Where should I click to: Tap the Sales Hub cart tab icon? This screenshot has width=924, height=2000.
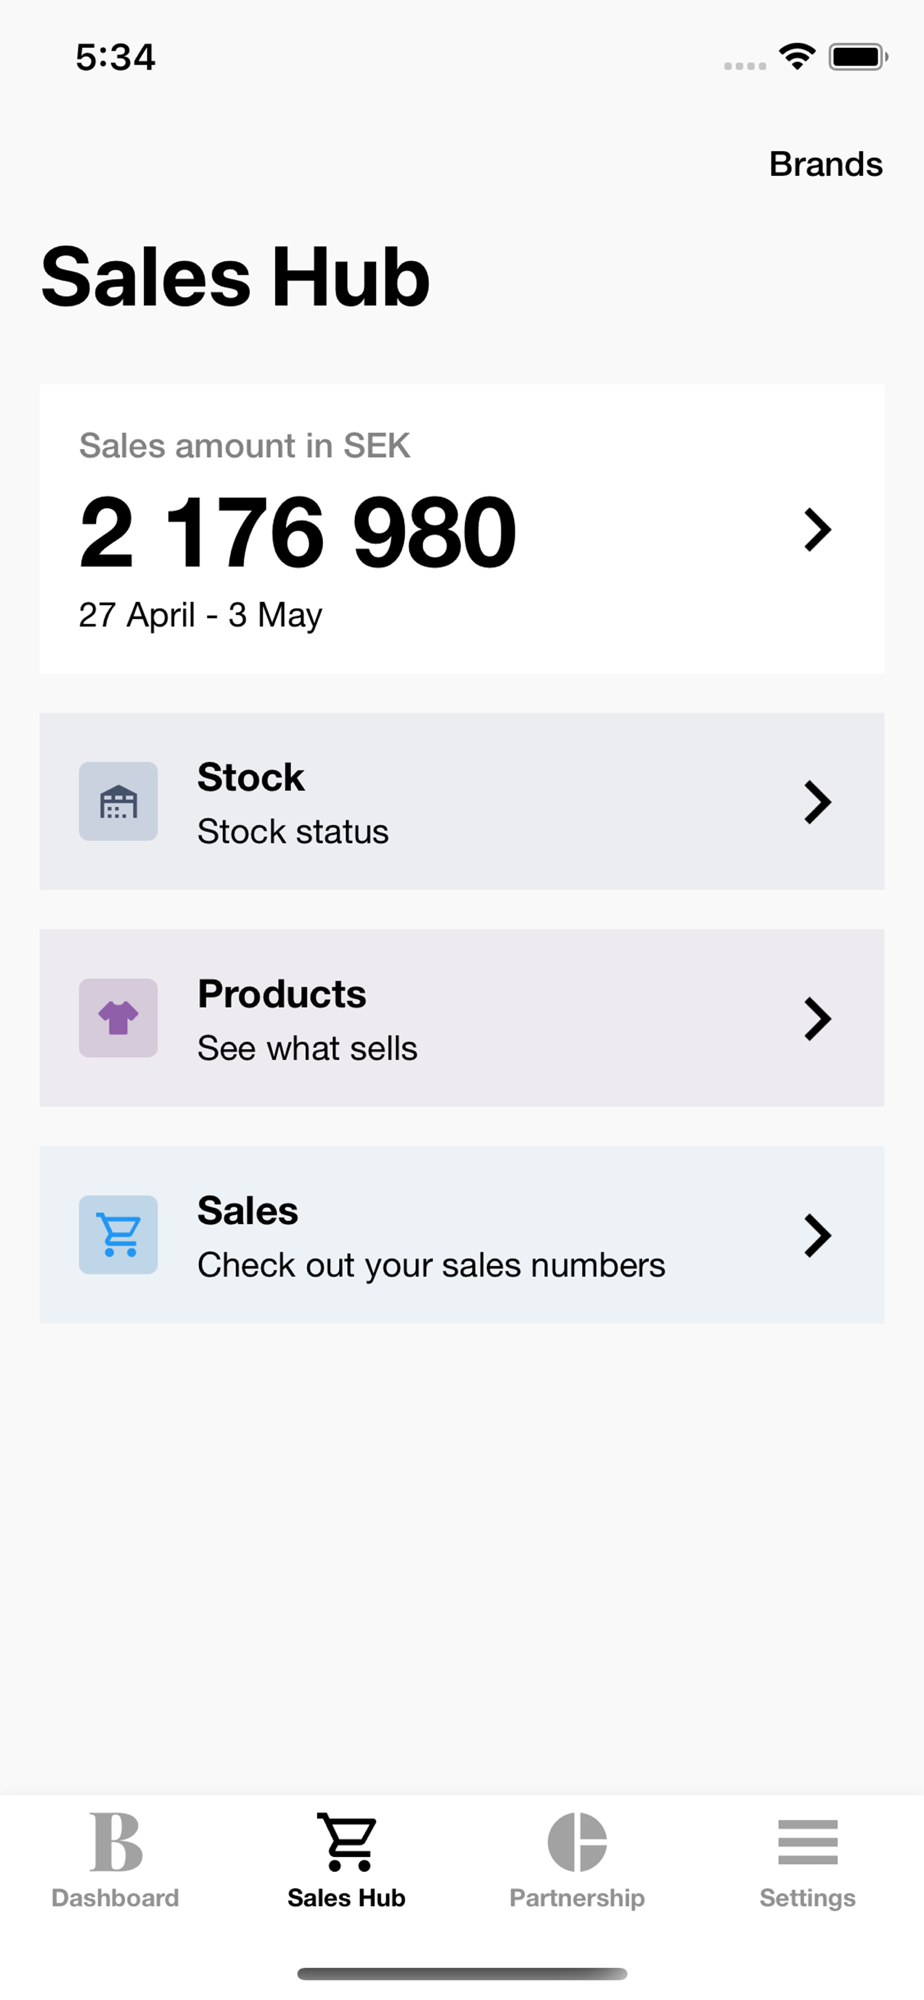[x=346, y=1841]
